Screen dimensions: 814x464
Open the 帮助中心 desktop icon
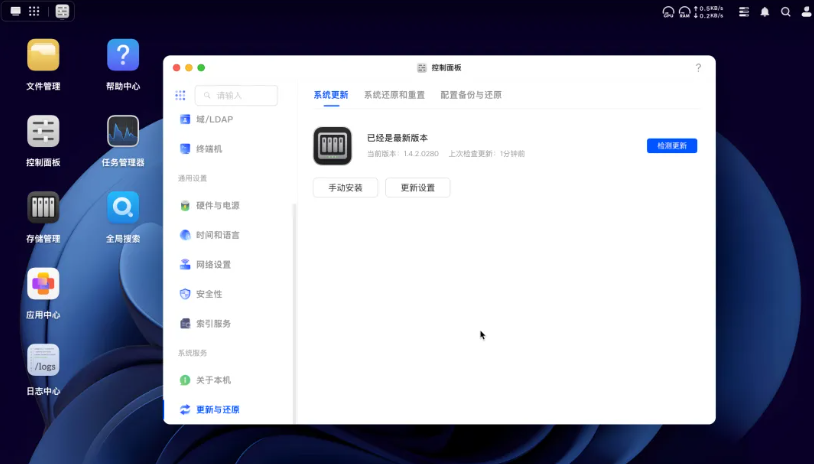click(x=123, y=55)
